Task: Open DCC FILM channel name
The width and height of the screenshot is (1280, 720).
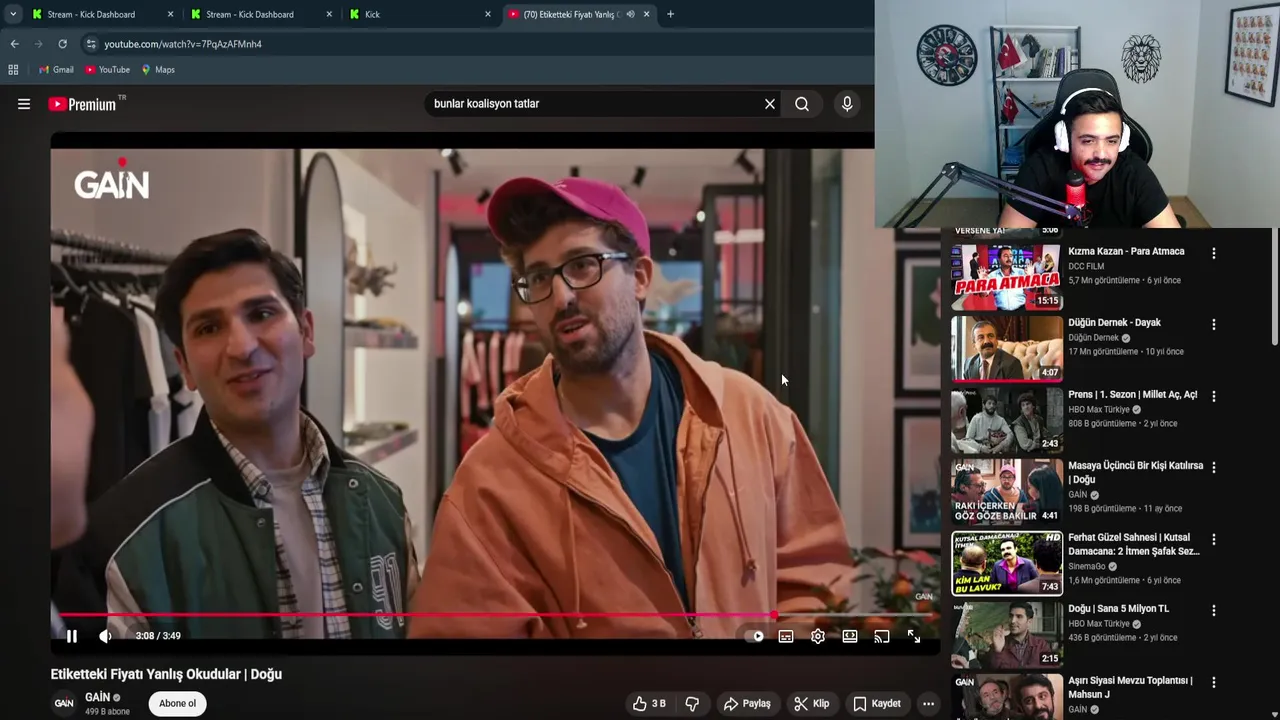Action: pyautogui.click(x=1086, y=266)
